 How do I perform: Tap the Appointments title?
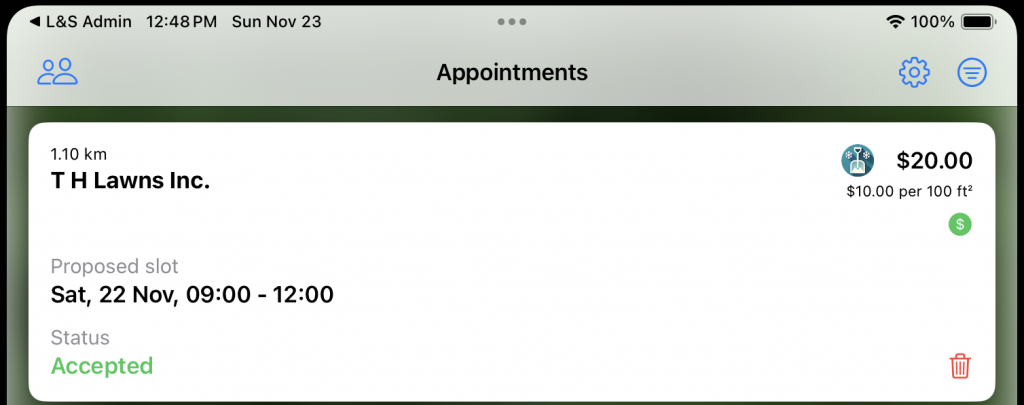tap(512, 72)
